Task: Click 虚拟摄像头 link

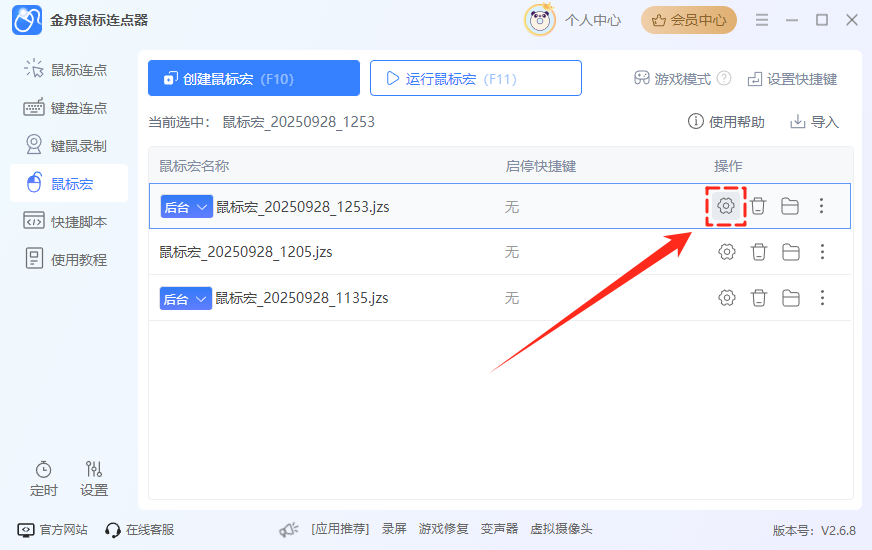Action: tap(561, 529)
